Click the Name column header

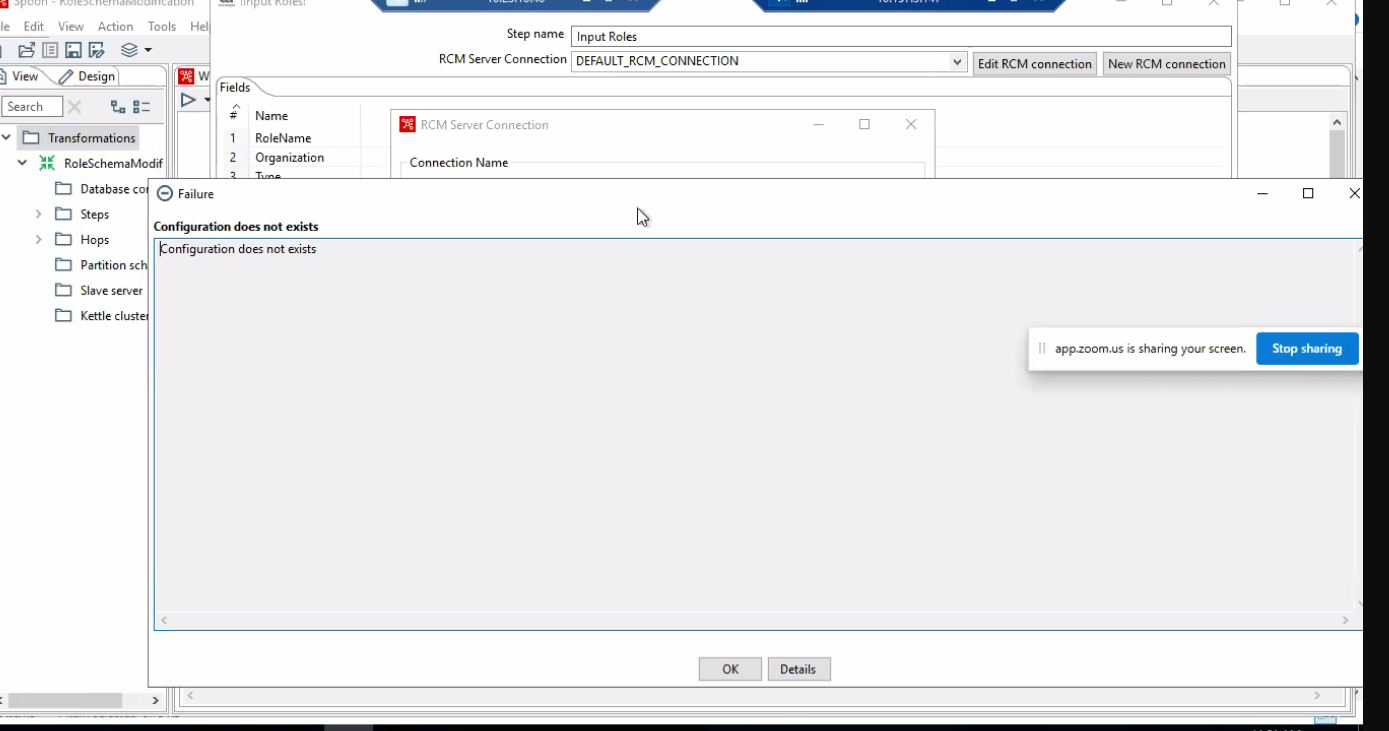tap(271, 116)
